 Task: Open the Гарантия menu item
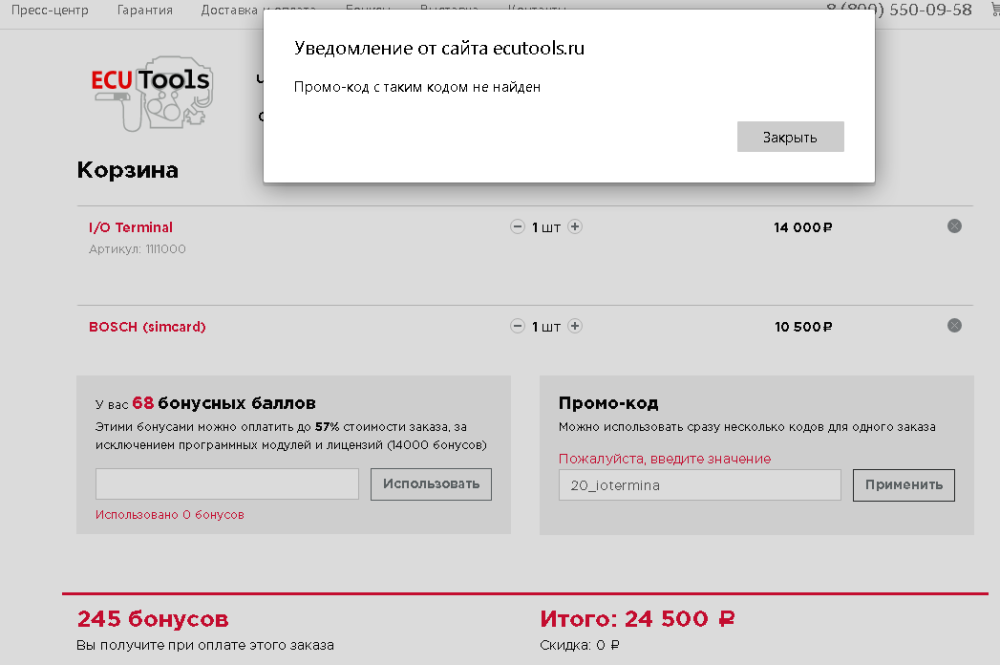click(145, 10)
